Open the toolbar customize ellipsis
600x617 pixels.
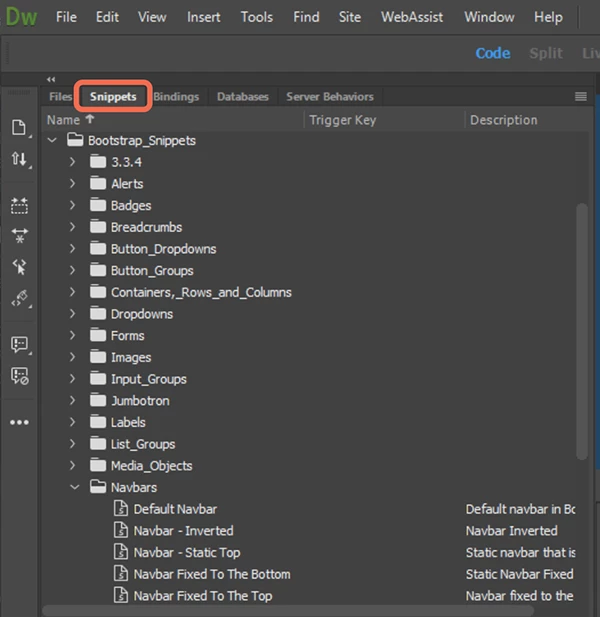click(x=19, y=422)
